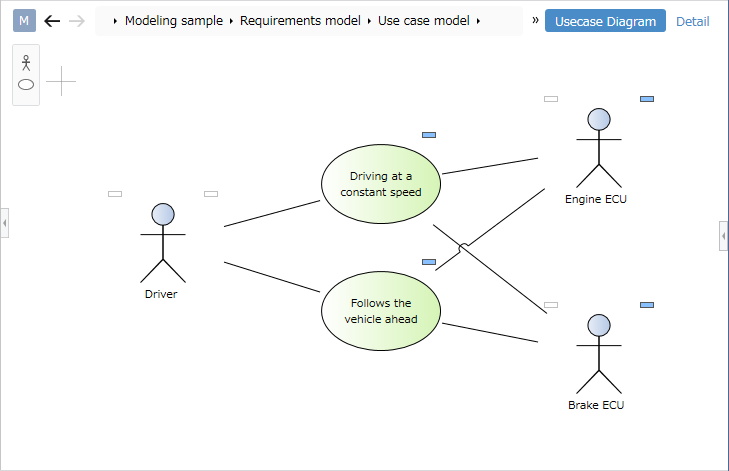729x471 pixels.
Task: Select the line from Driver to Driving at a constant speed
Action: pyautogui.click(x=272, y=213)
